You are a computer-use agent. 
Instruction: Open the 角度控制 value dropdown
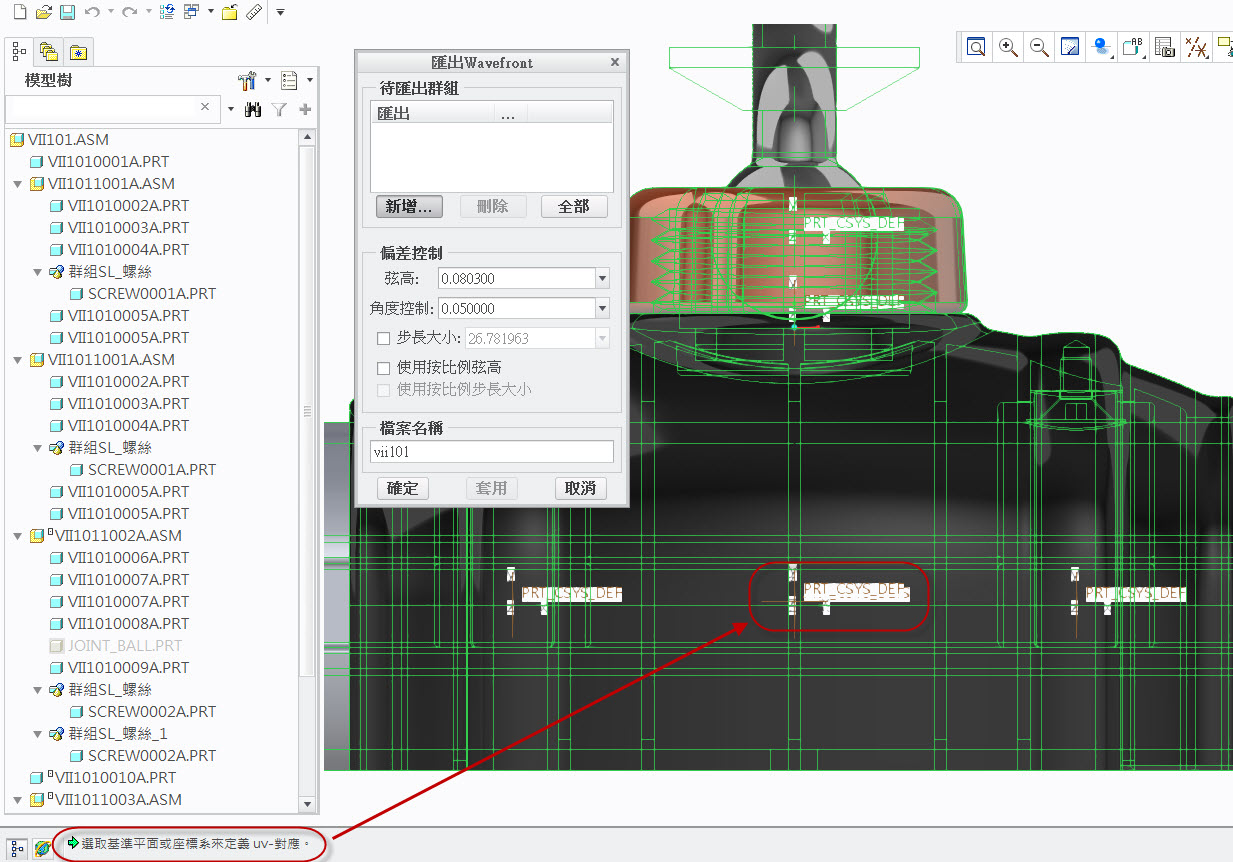[602, 309]
